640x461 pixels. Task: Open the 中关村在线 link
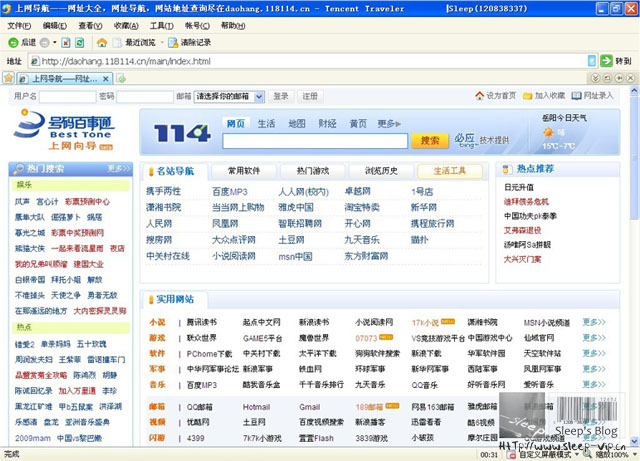pos(168,256)
